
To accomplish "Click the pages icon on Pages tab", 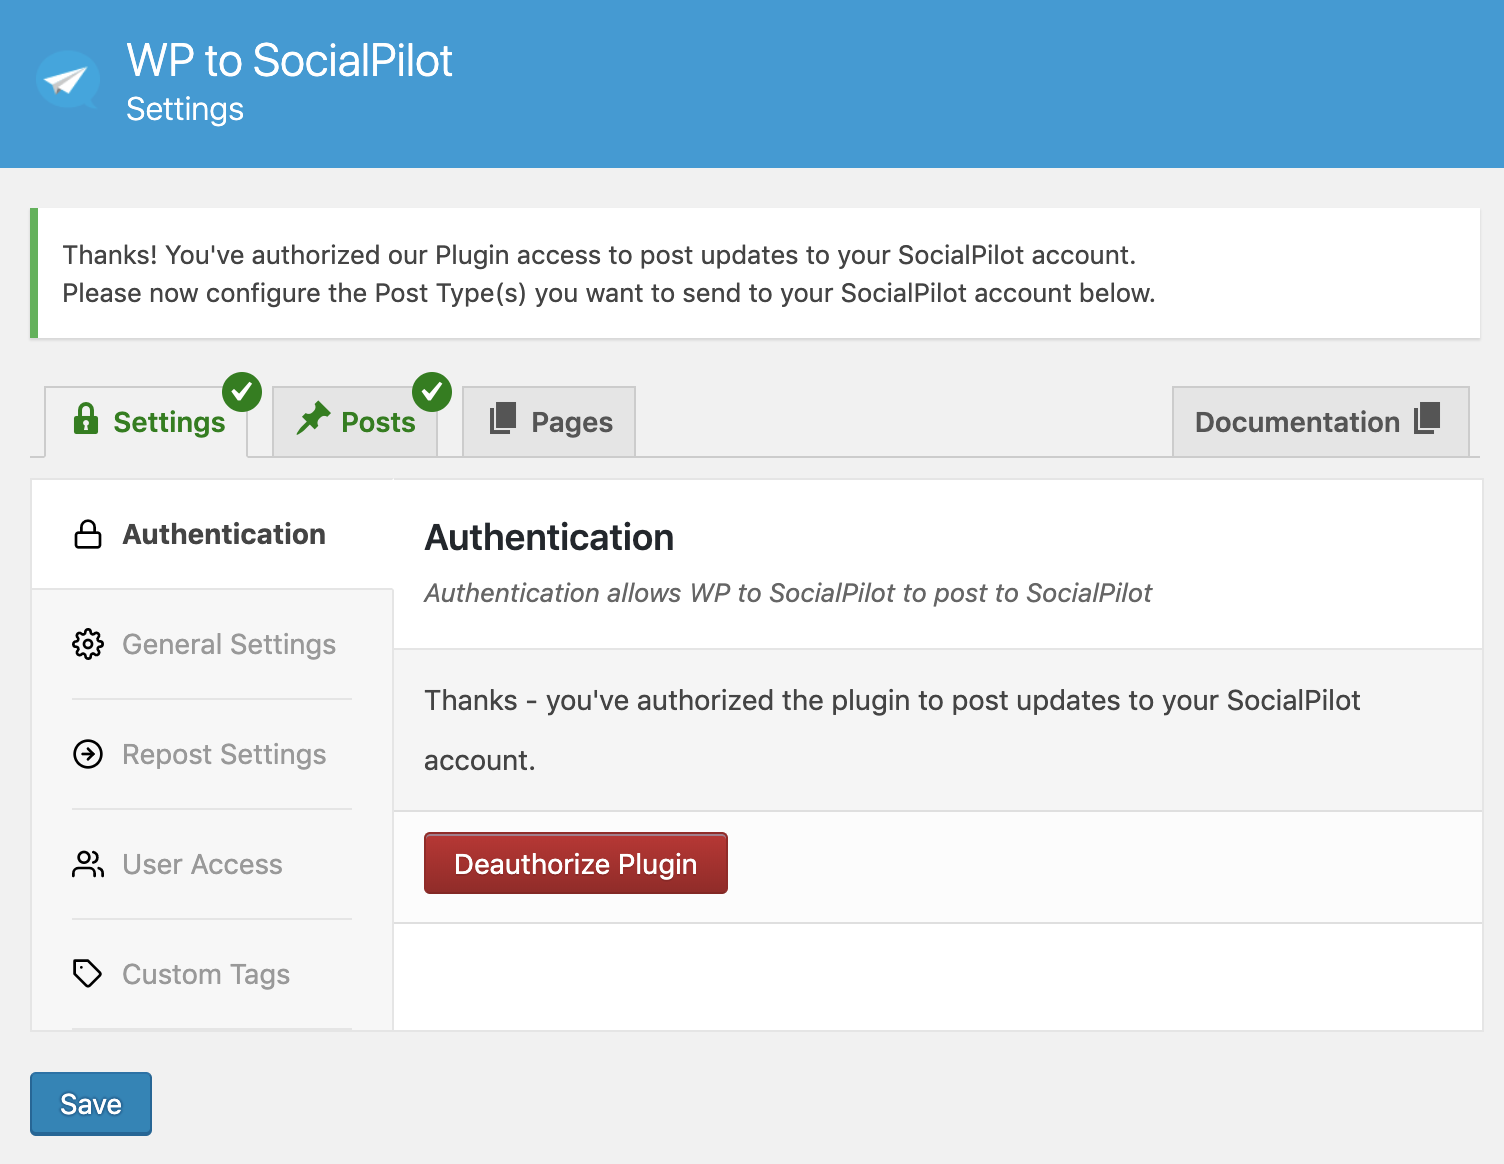I will (x=503, y=418).
